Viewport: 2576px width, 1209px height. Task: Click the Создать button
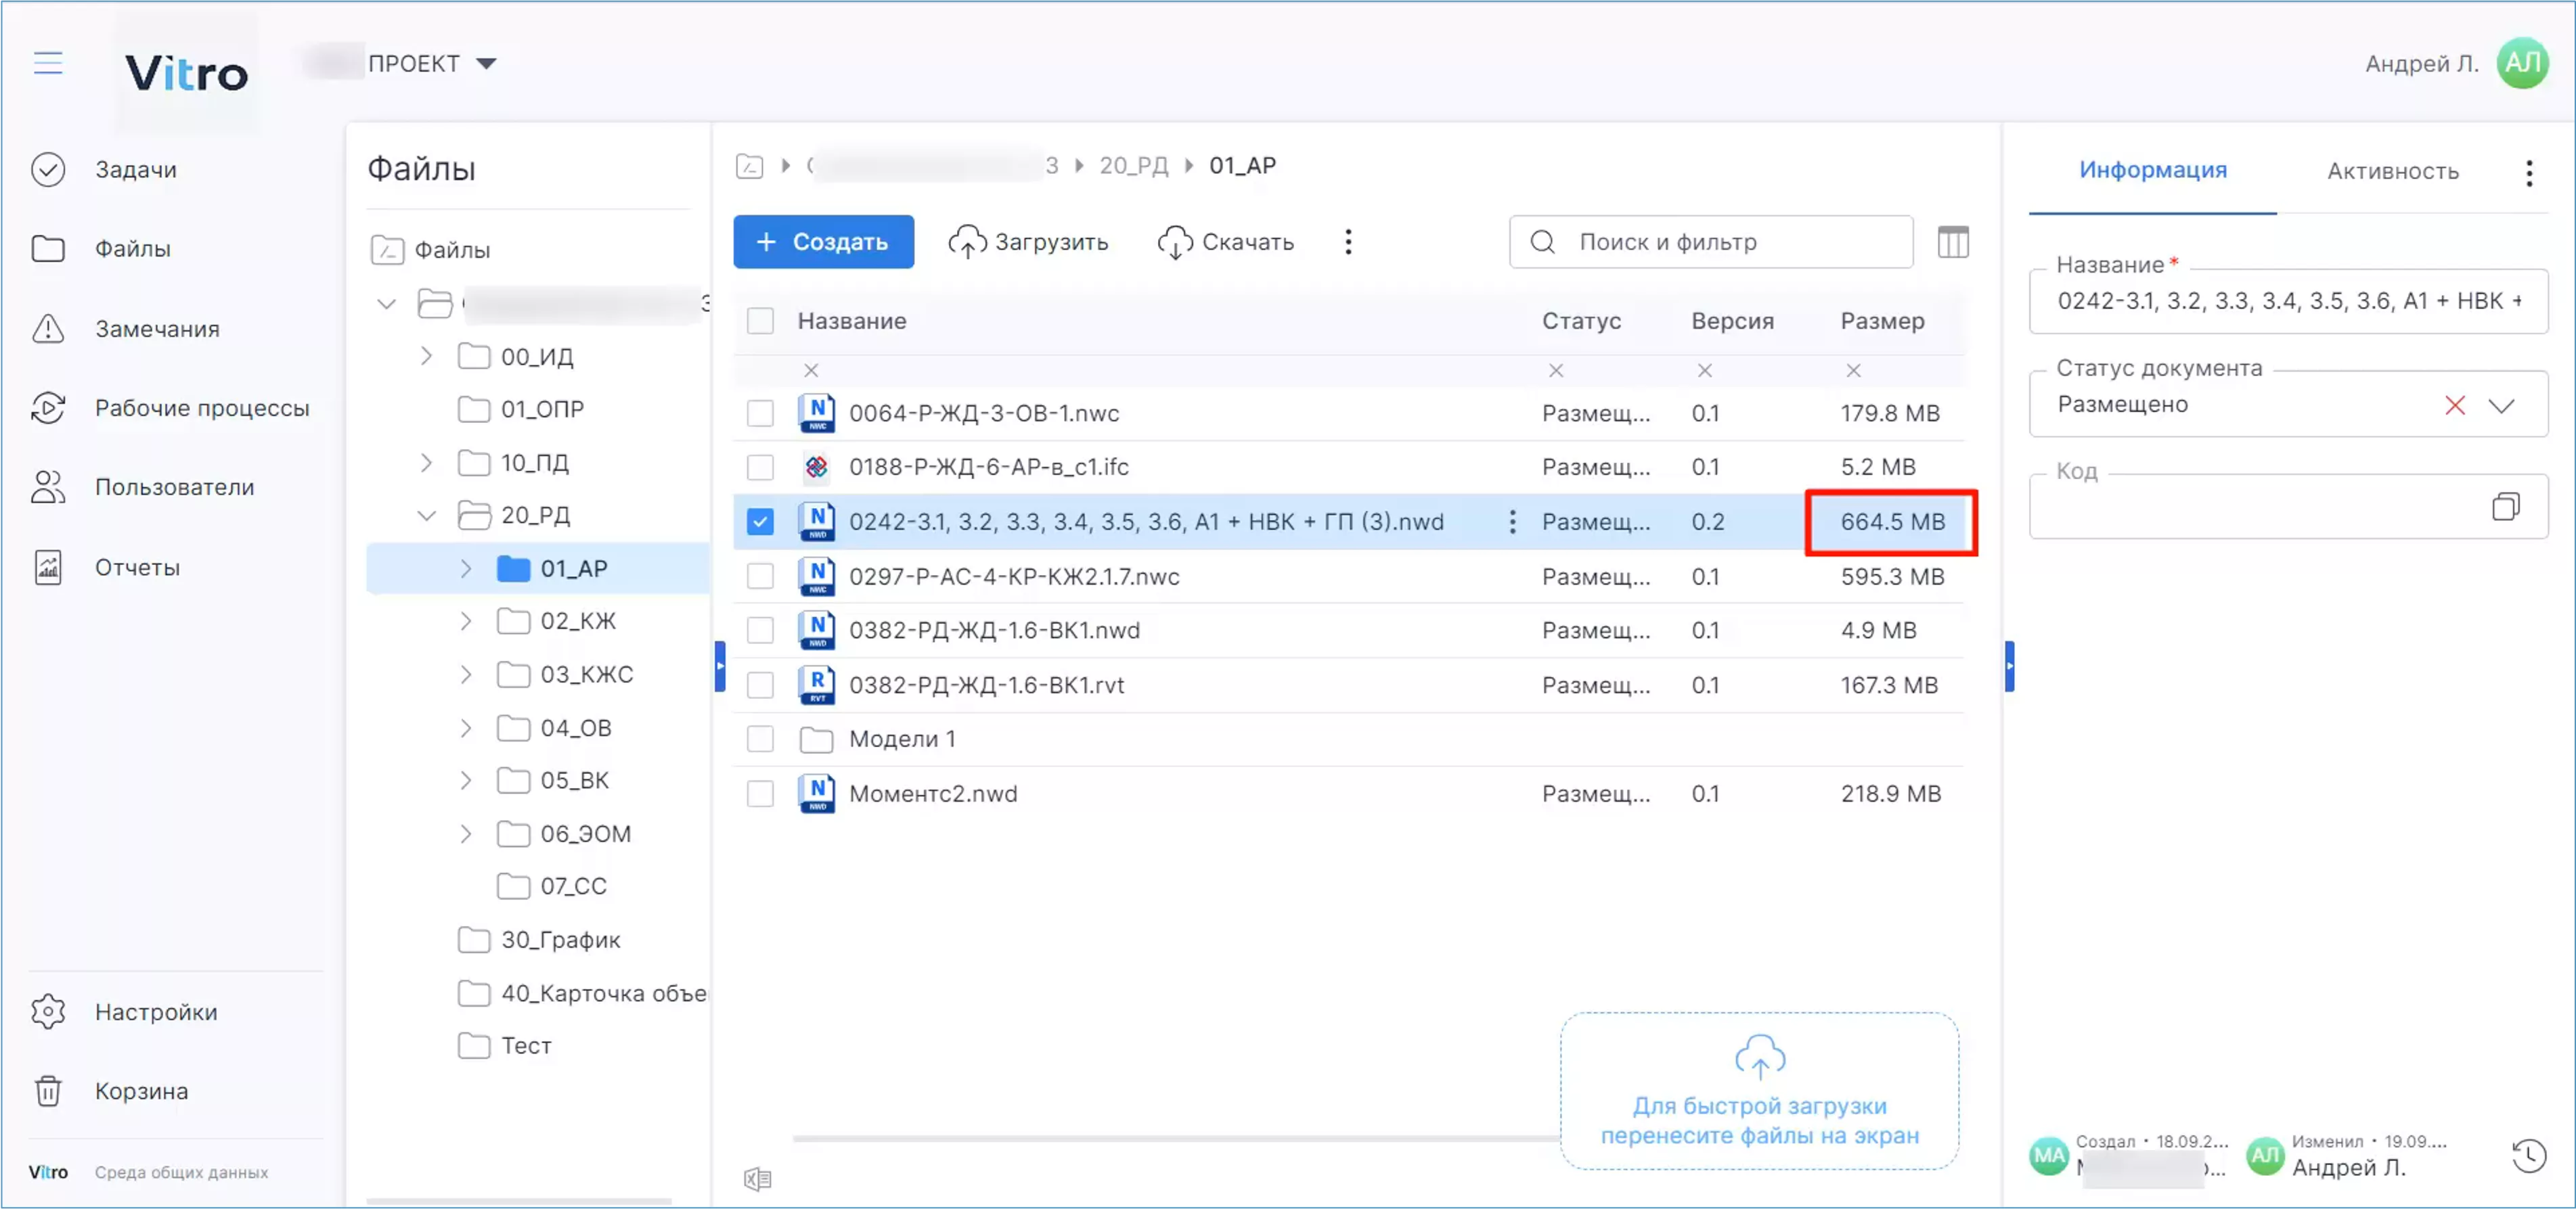pos(823,242)
